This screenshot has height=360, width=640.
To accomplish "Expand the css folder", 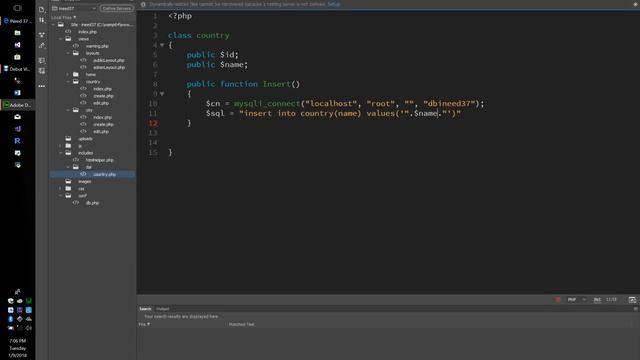I will [x=60, y=189].
